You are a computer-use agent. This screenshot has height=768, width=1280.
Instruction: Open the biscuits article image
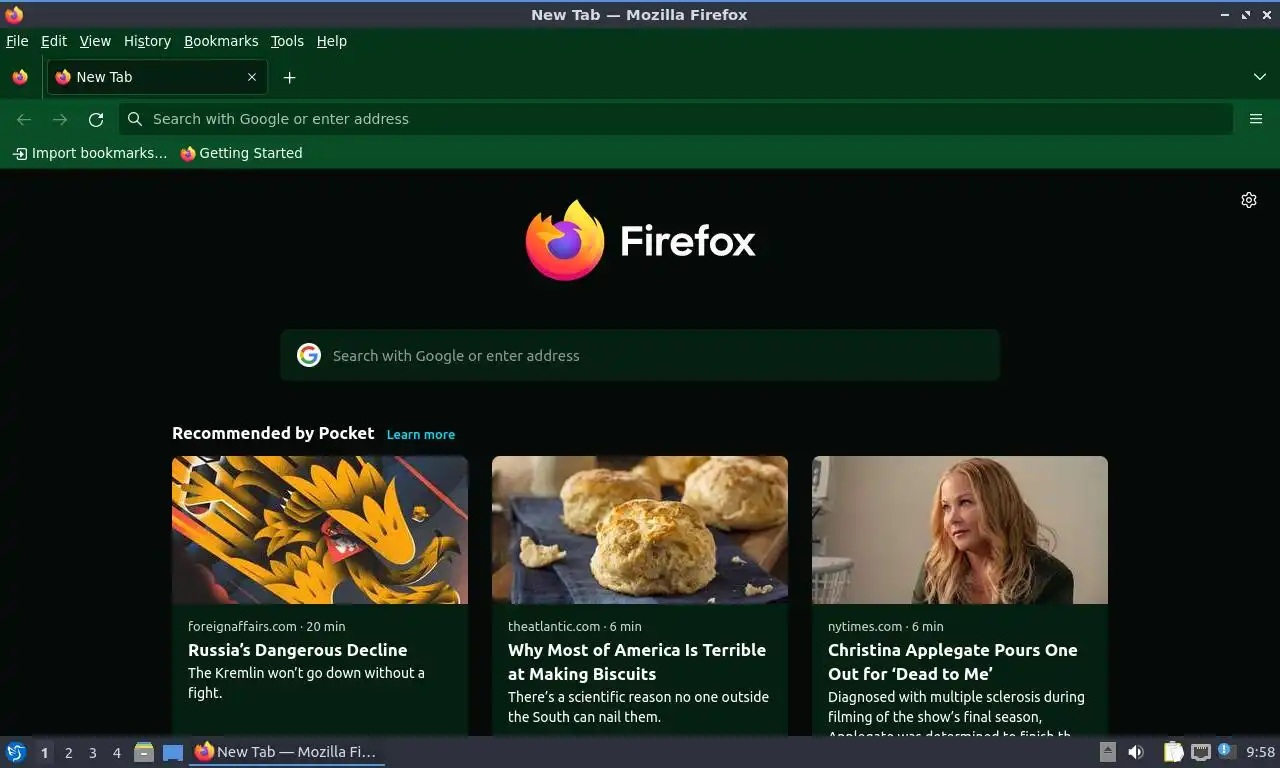pos(640,530)
